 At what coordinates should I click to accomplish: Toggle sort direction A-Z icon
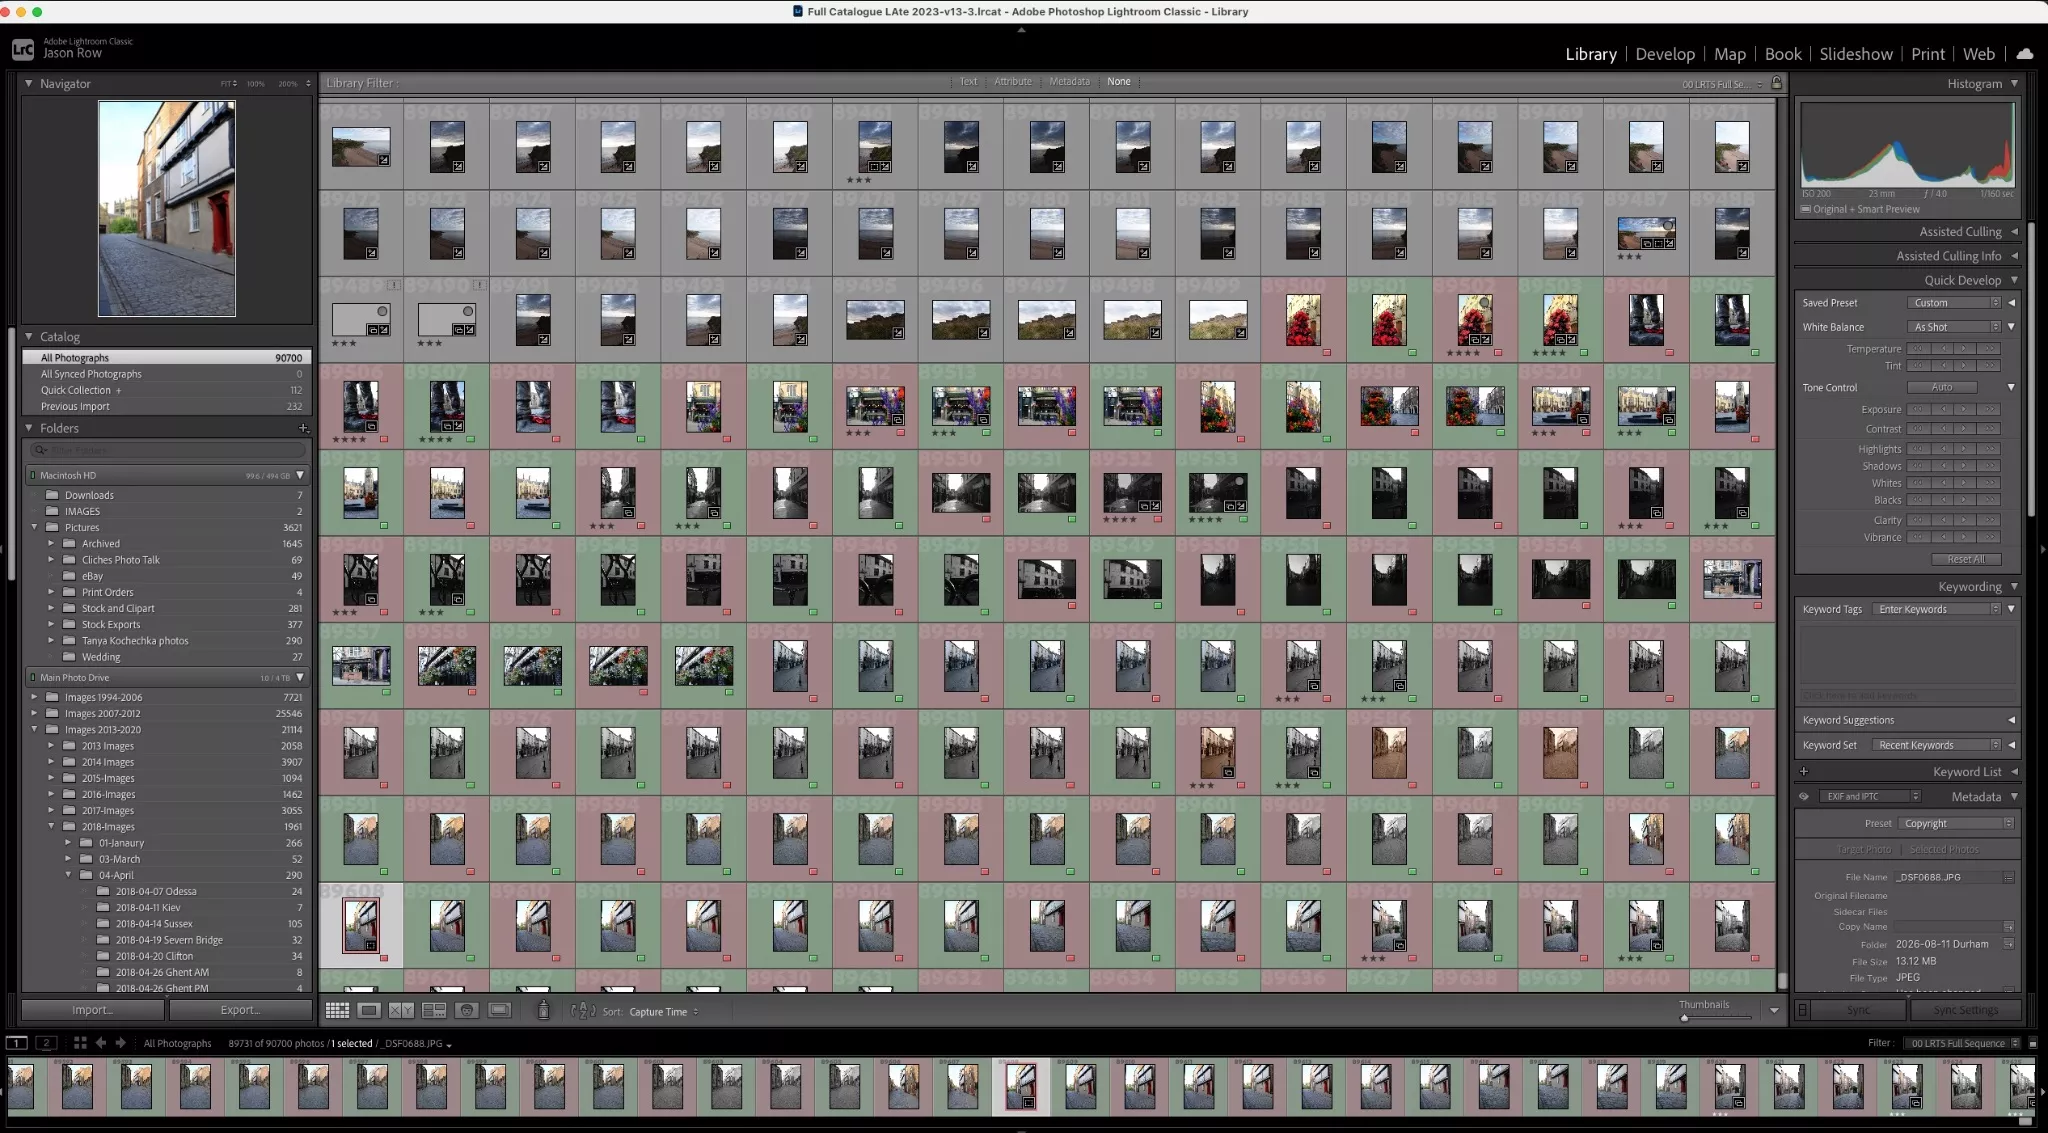click(583, 1011)
